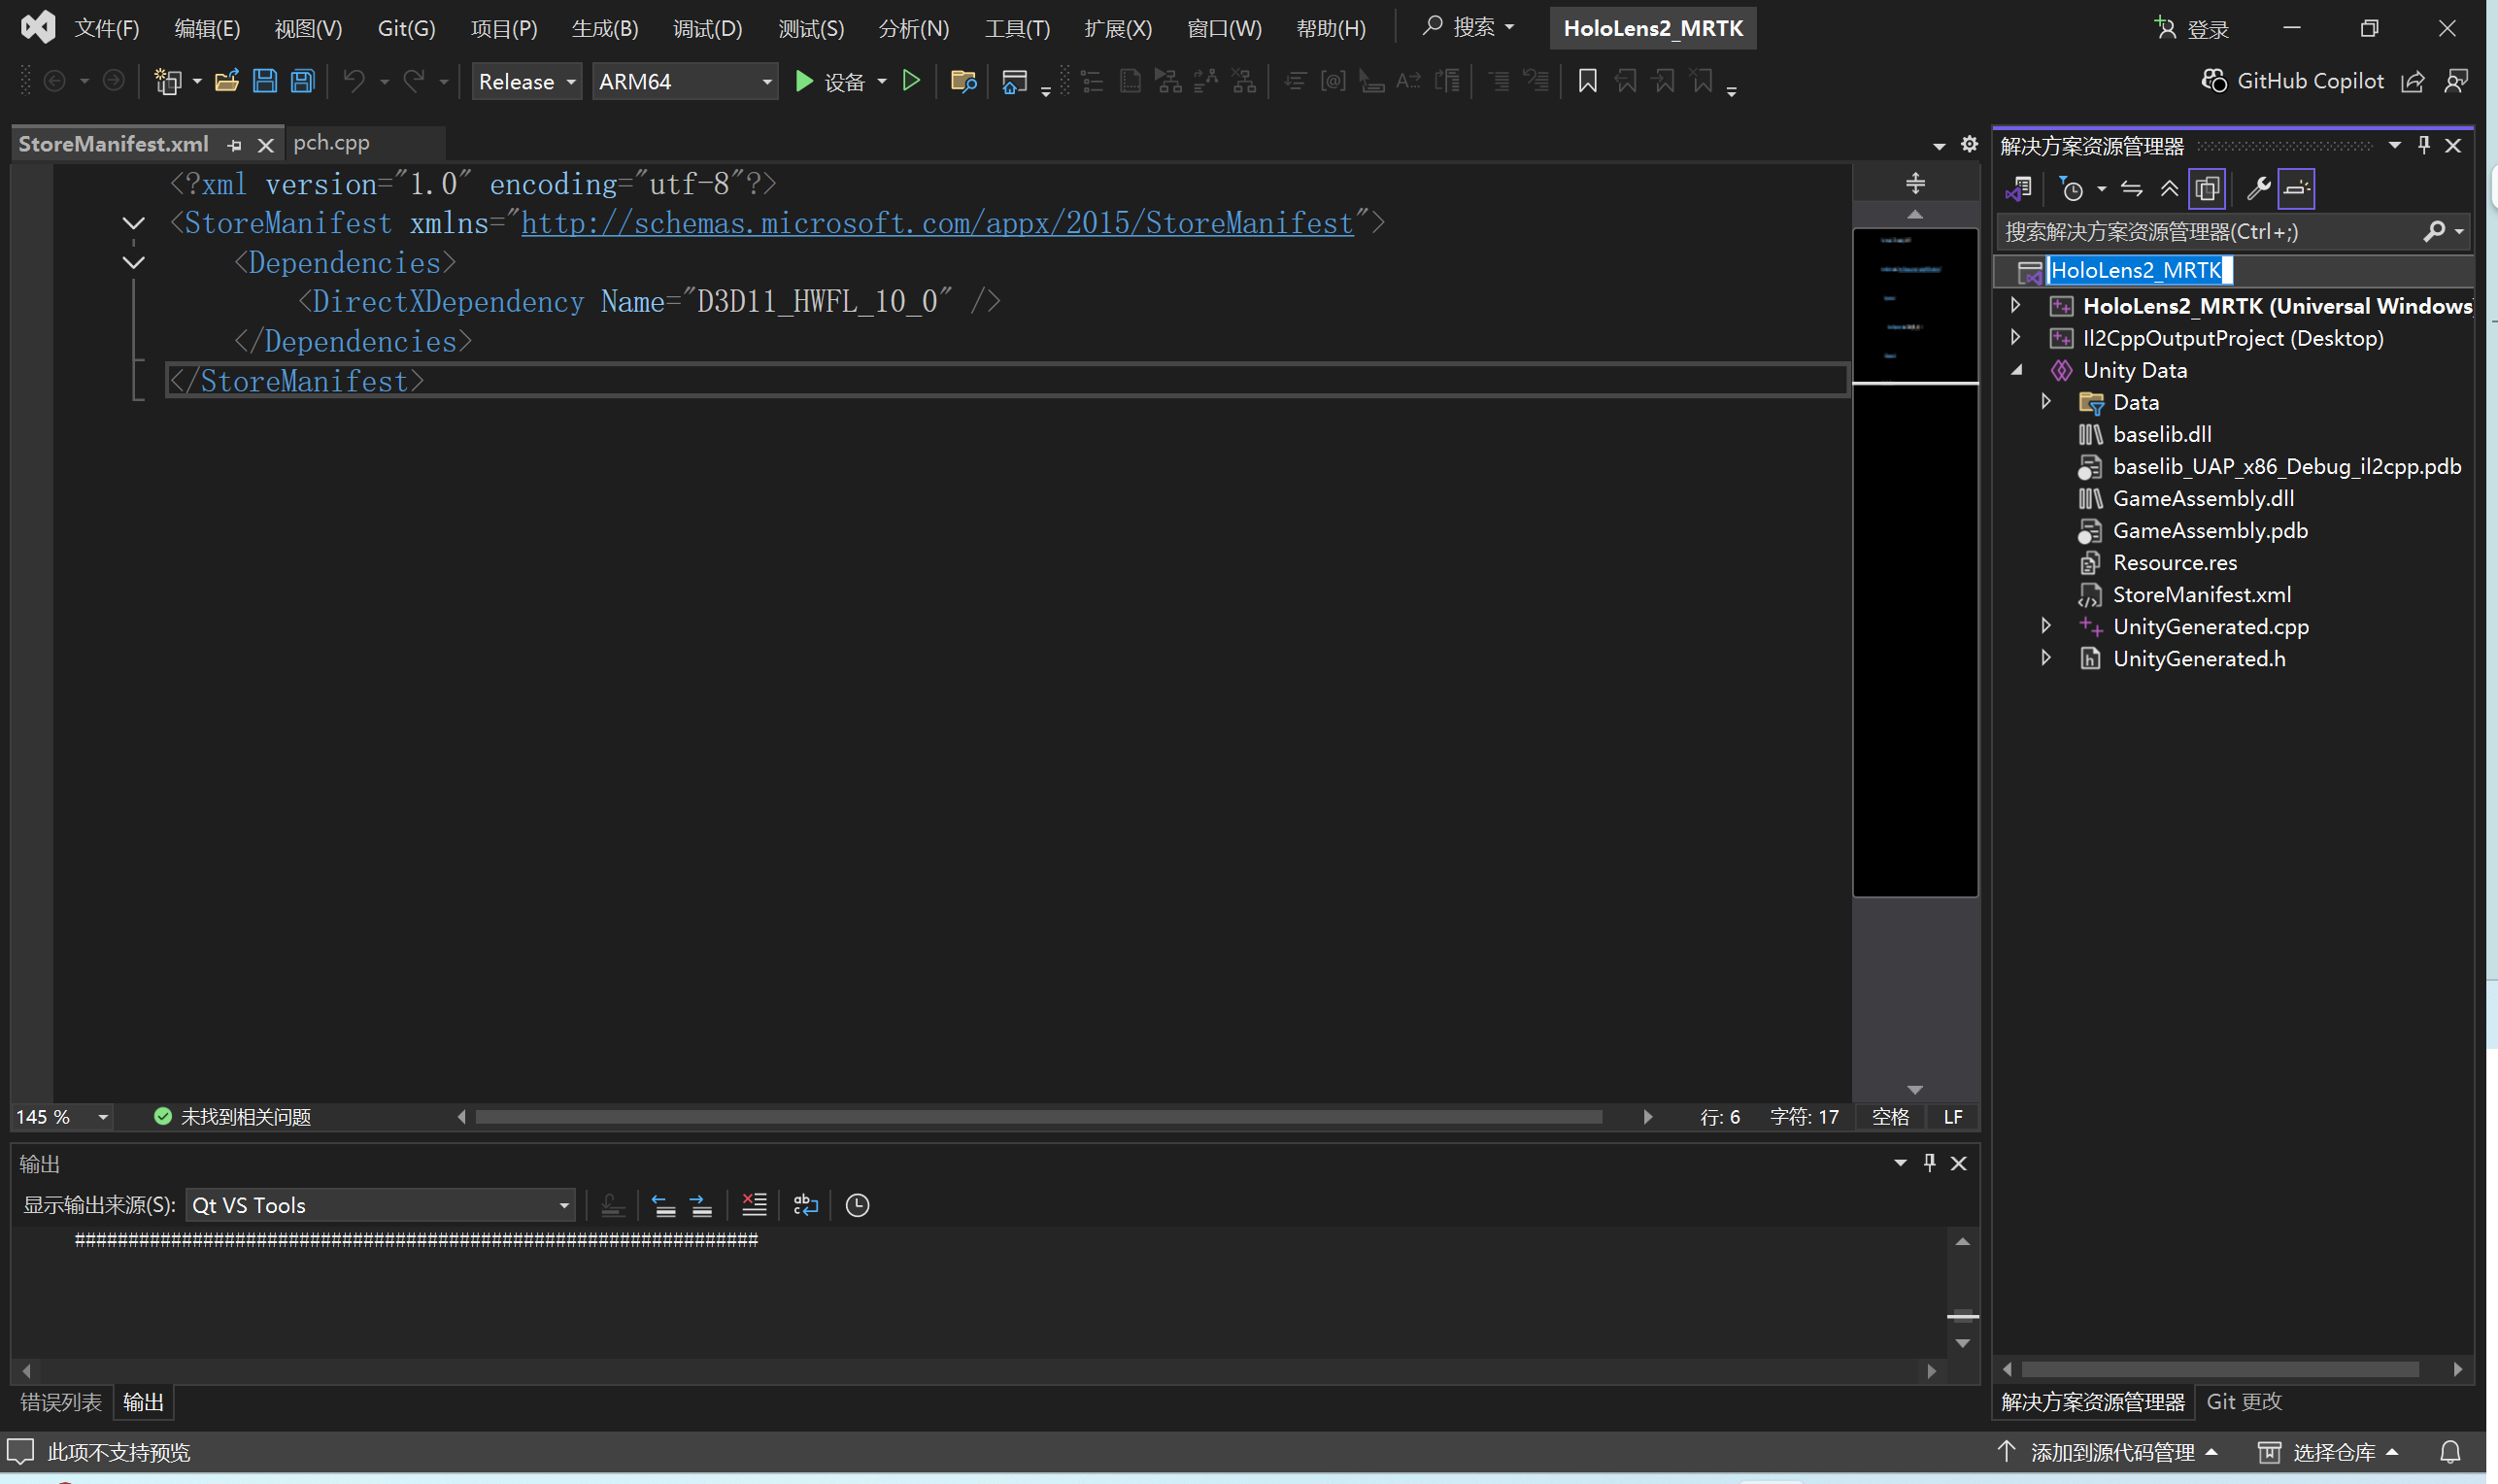This screenshot has height=1484, width=2498.
Task: Expand the Il2CppOutputProject tree node
Action: pos(2016,338)
